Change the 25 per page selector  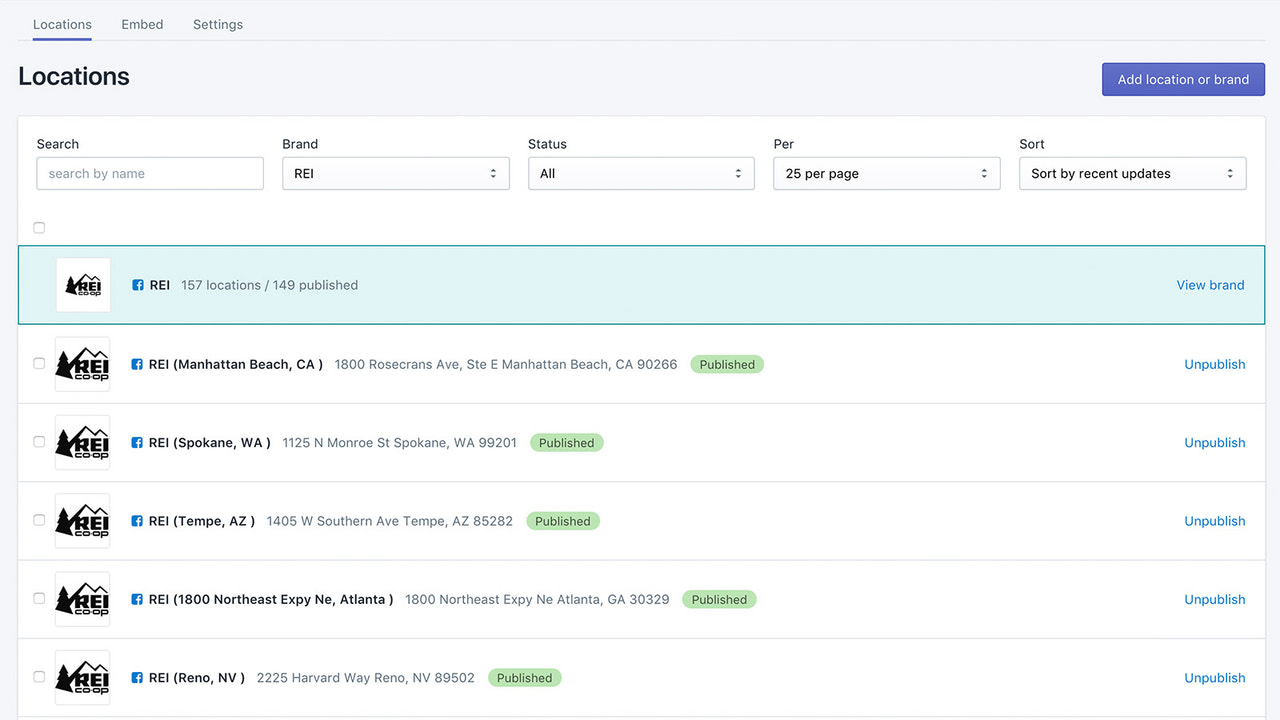click(886, 173)
